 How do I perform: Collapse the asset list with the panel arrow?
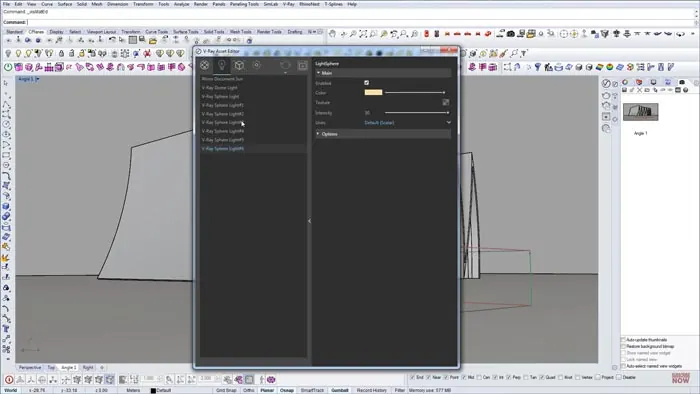tap(309, 221)
